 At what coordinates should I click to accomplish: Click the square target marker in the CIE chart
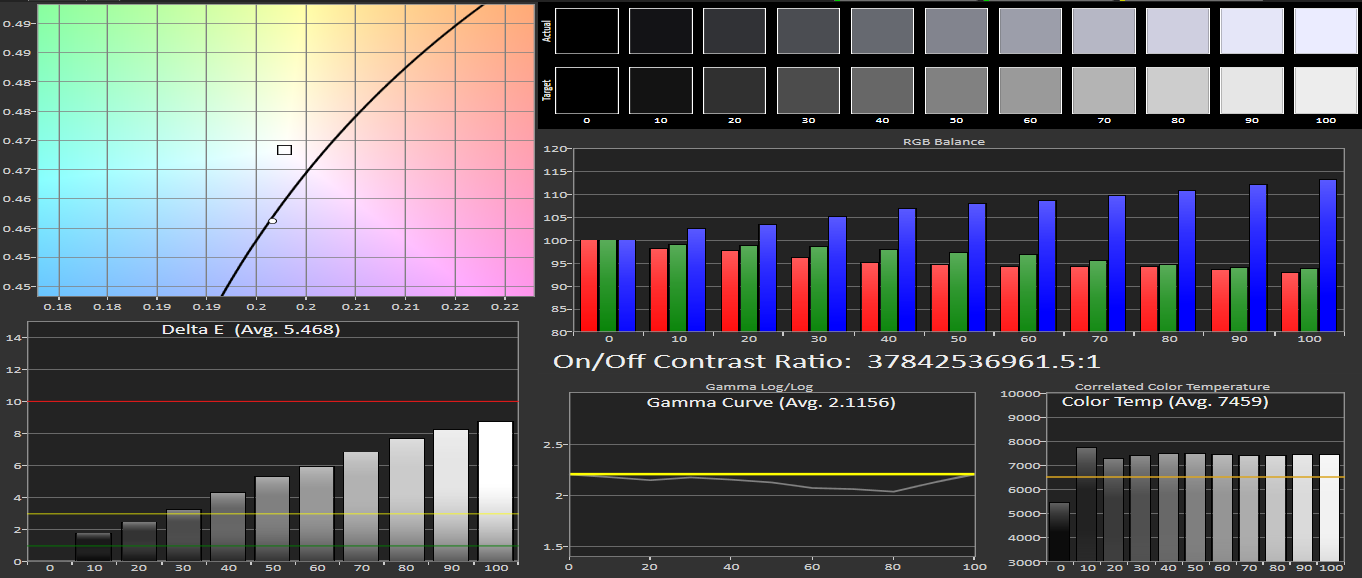pyautogui.click(x=284, y=150)
